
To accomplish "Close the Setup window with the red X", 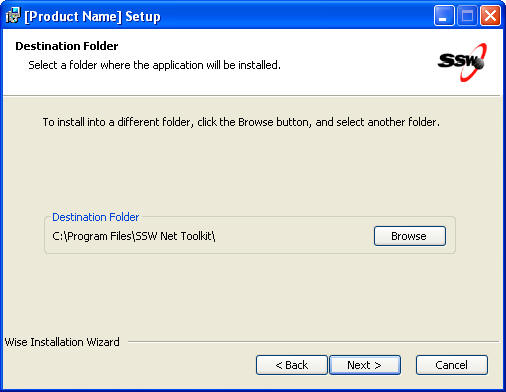I will pyautogui.click(x=490, y=16).
